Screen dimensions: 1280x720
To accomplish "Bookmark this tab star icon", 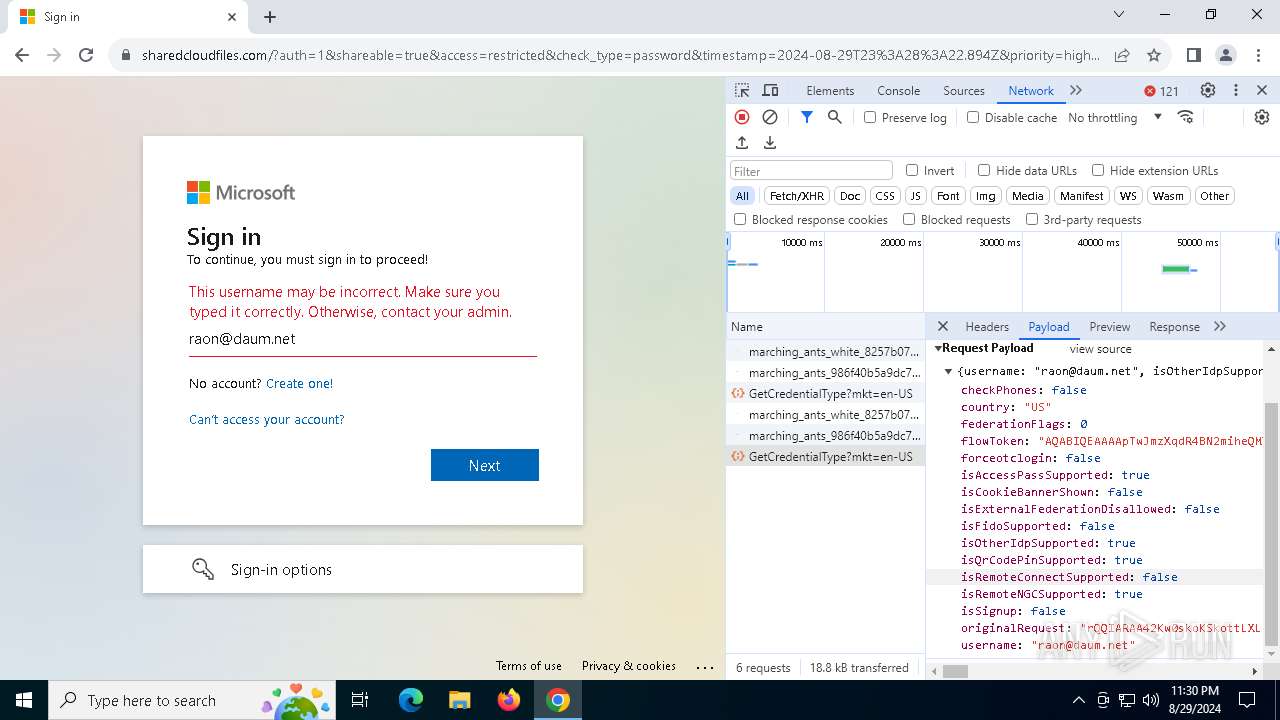I will coord(1154,56).
